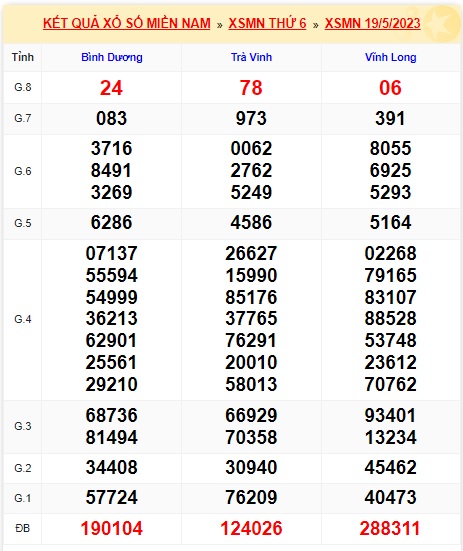Click Vĩnh Long G.8 result 06
Image resolution: width=463 pixels, height=551 pixels.
tap(390, 88)
